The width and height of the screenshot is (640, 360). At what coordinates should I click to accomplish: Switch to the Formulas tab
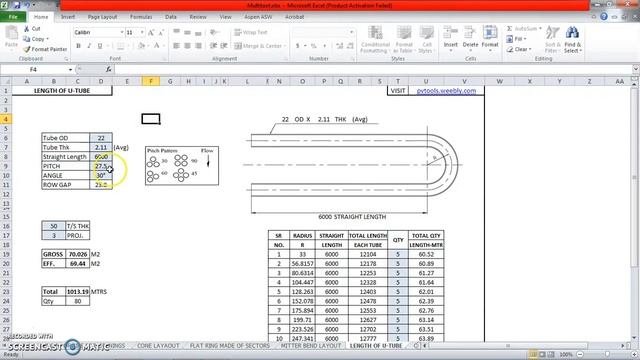(141, 17)
